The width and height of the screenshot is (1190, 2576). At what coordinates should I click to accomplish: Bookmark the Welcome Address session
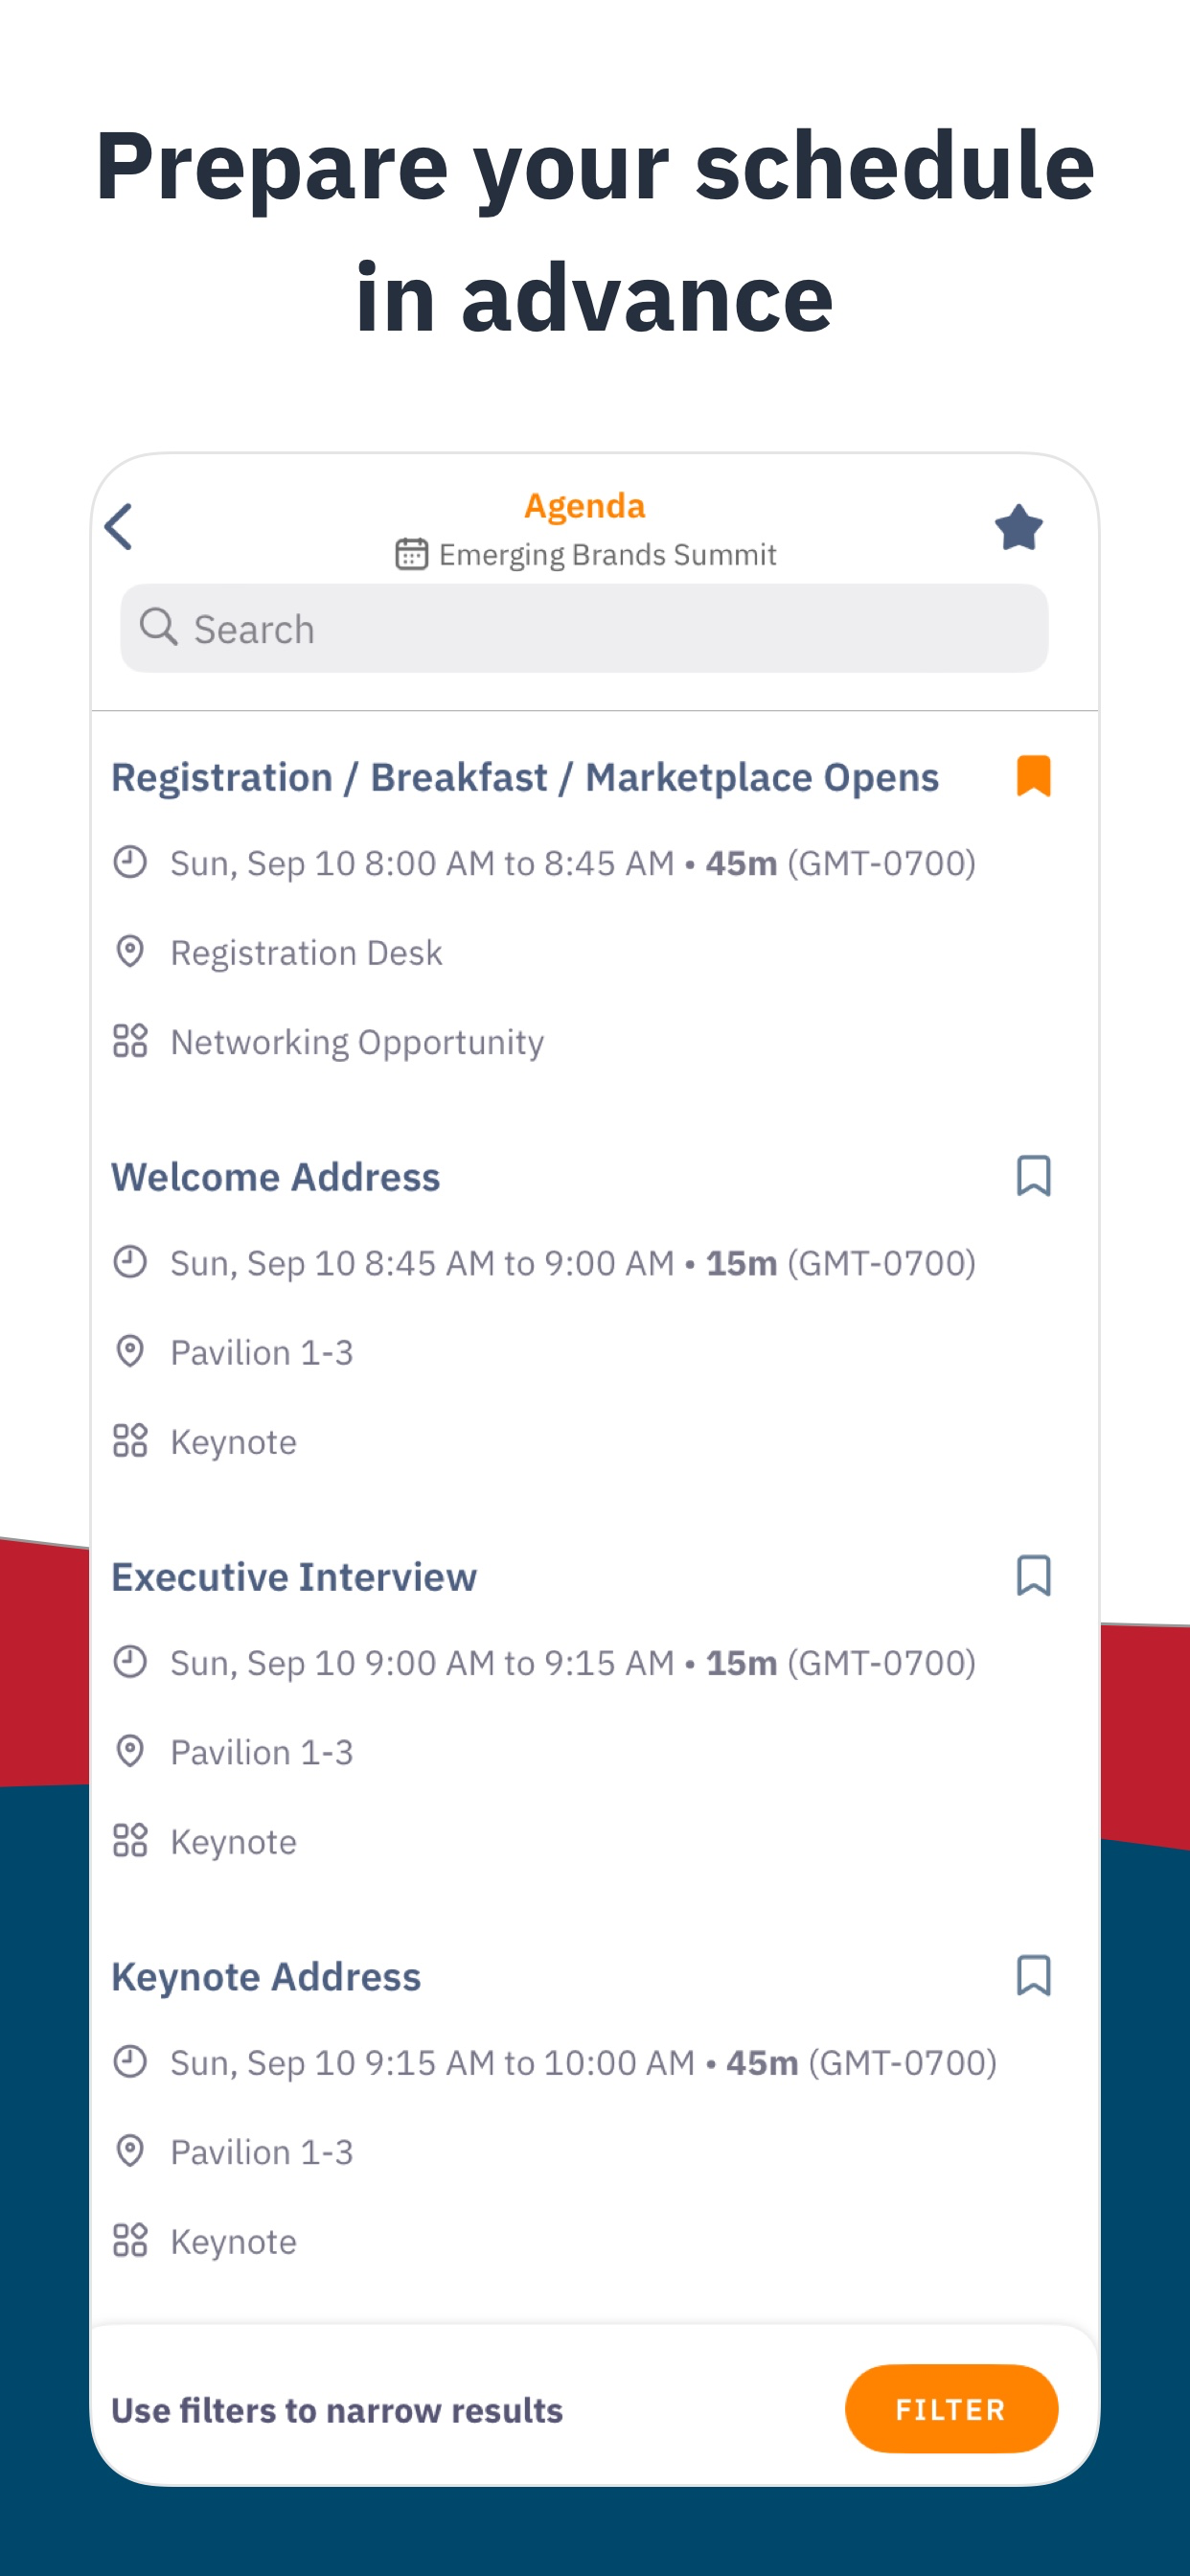pyautogui.click(x=1033, y=1176)
